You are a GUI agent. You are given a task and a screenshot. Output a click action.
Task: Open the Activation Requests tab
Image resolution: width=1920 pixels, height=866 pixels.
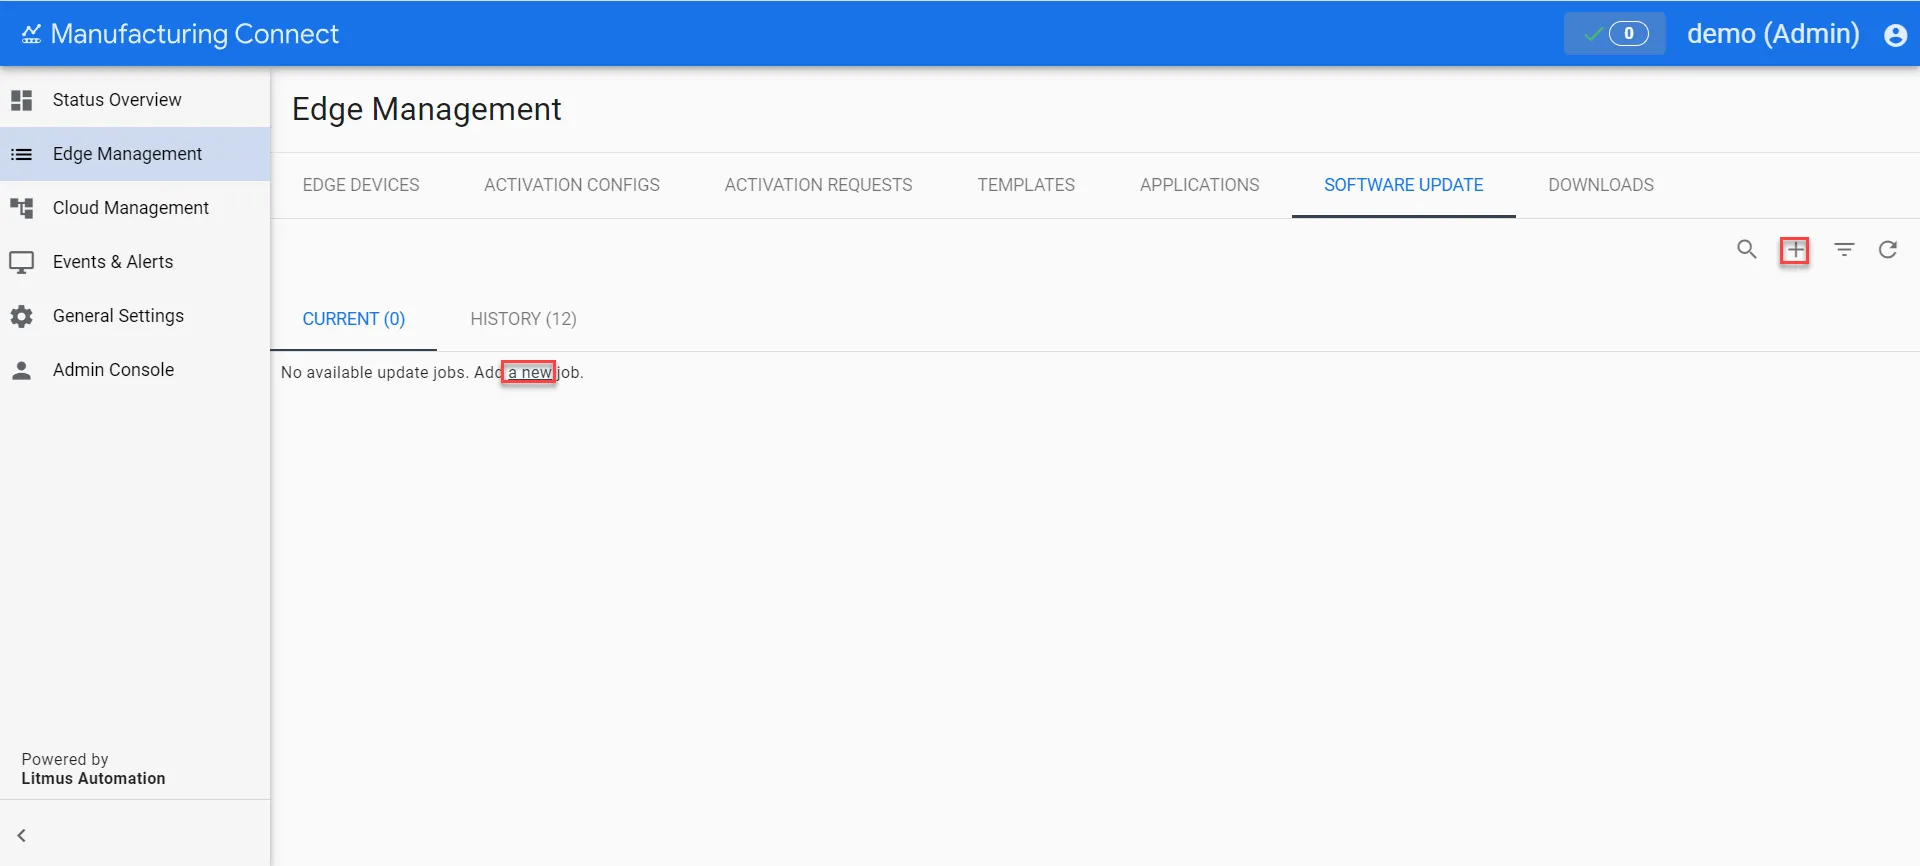(818, 185)
